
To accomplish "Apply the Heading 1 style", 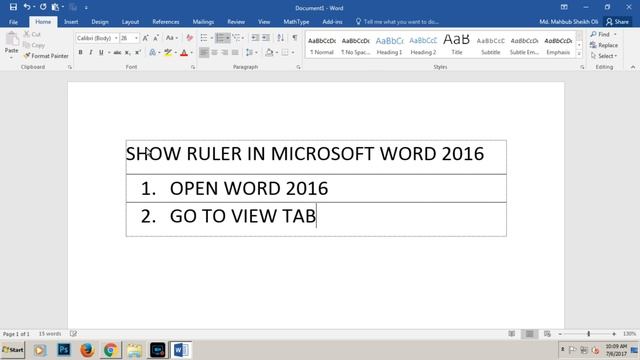I will pyautogui.click(x=389, y=45).
